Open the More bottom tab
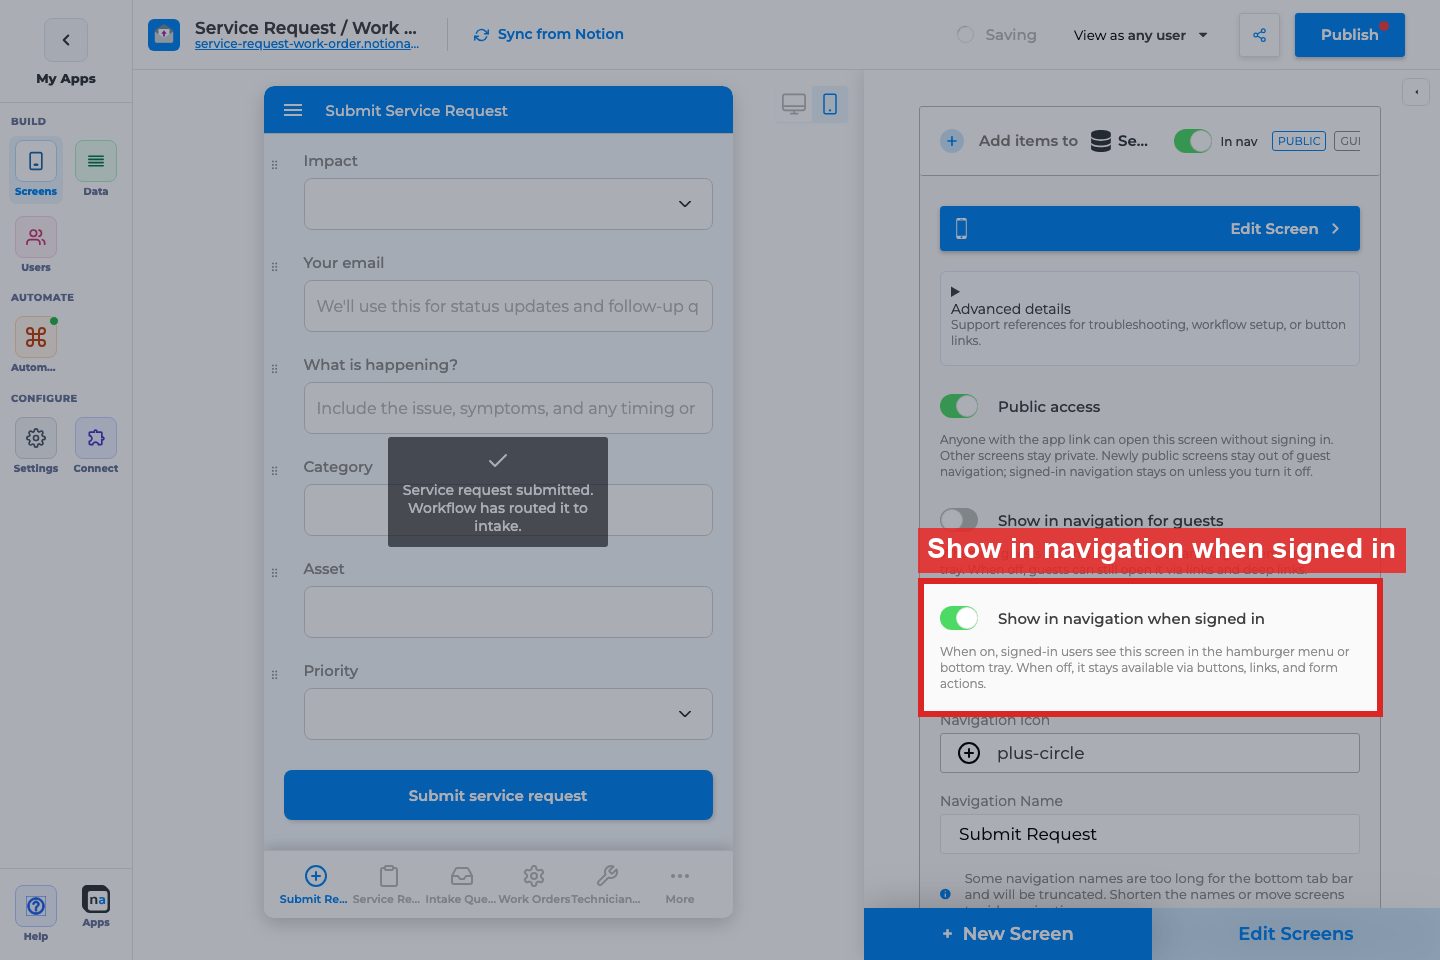 (680, 885)
